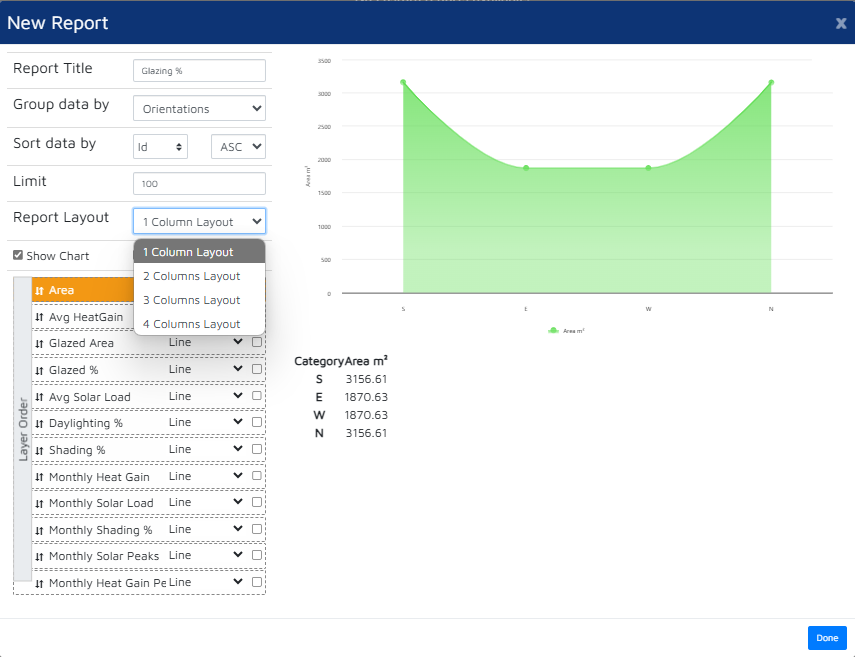Select the 1 Column Layout option
Viewport: 855px width, 657px height.
click(199, 252)
